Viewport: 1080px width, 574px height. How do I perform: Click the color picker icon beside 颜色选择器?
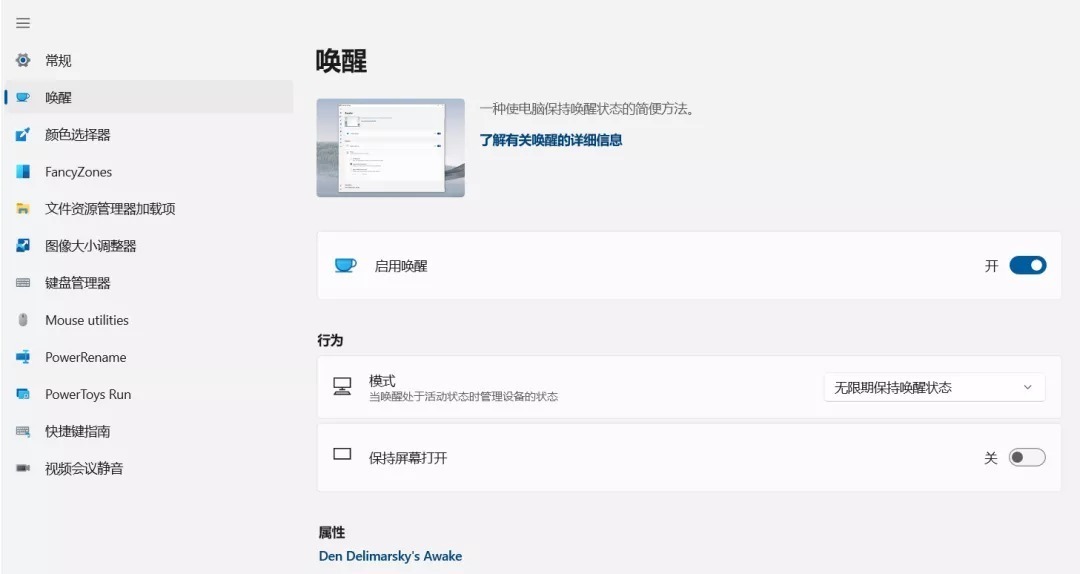pyautogui.click(x=23, y=135)
